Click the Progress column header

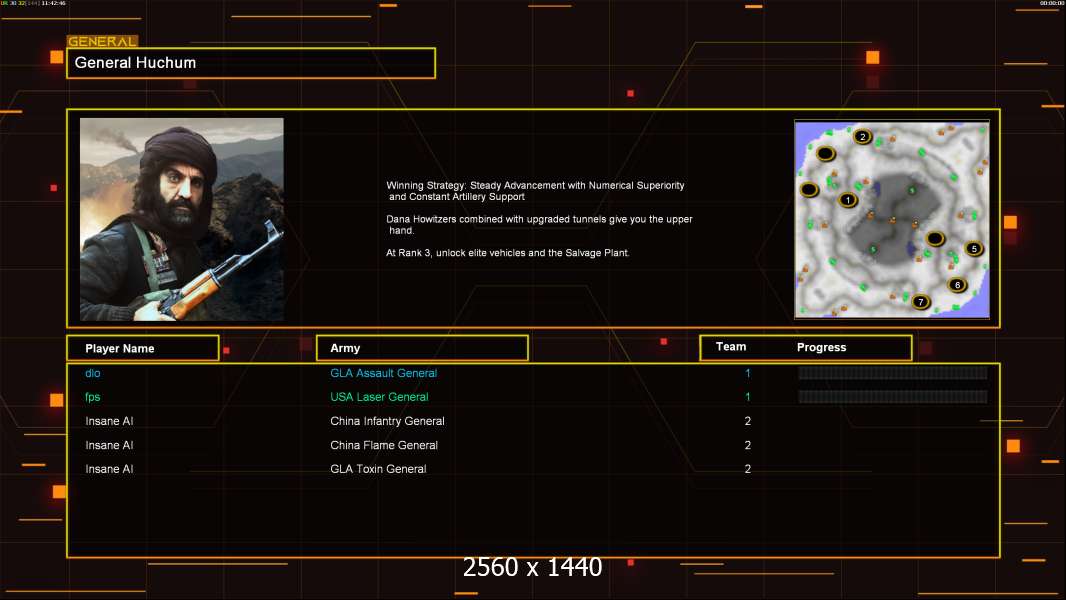click(x=821, y=347)
